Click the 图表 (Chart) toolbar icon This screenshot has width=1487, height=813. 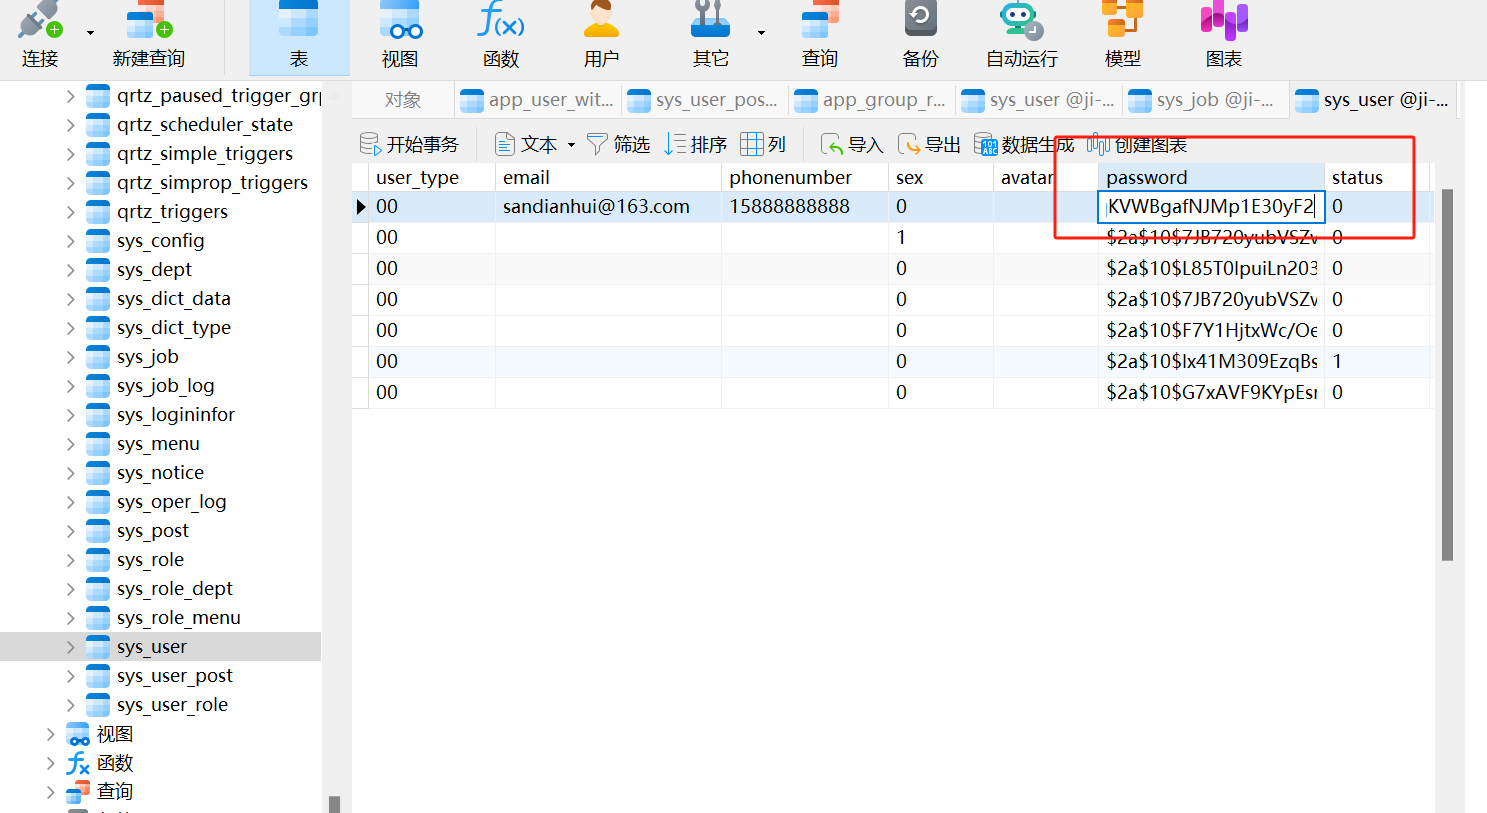click(1223, 36)
